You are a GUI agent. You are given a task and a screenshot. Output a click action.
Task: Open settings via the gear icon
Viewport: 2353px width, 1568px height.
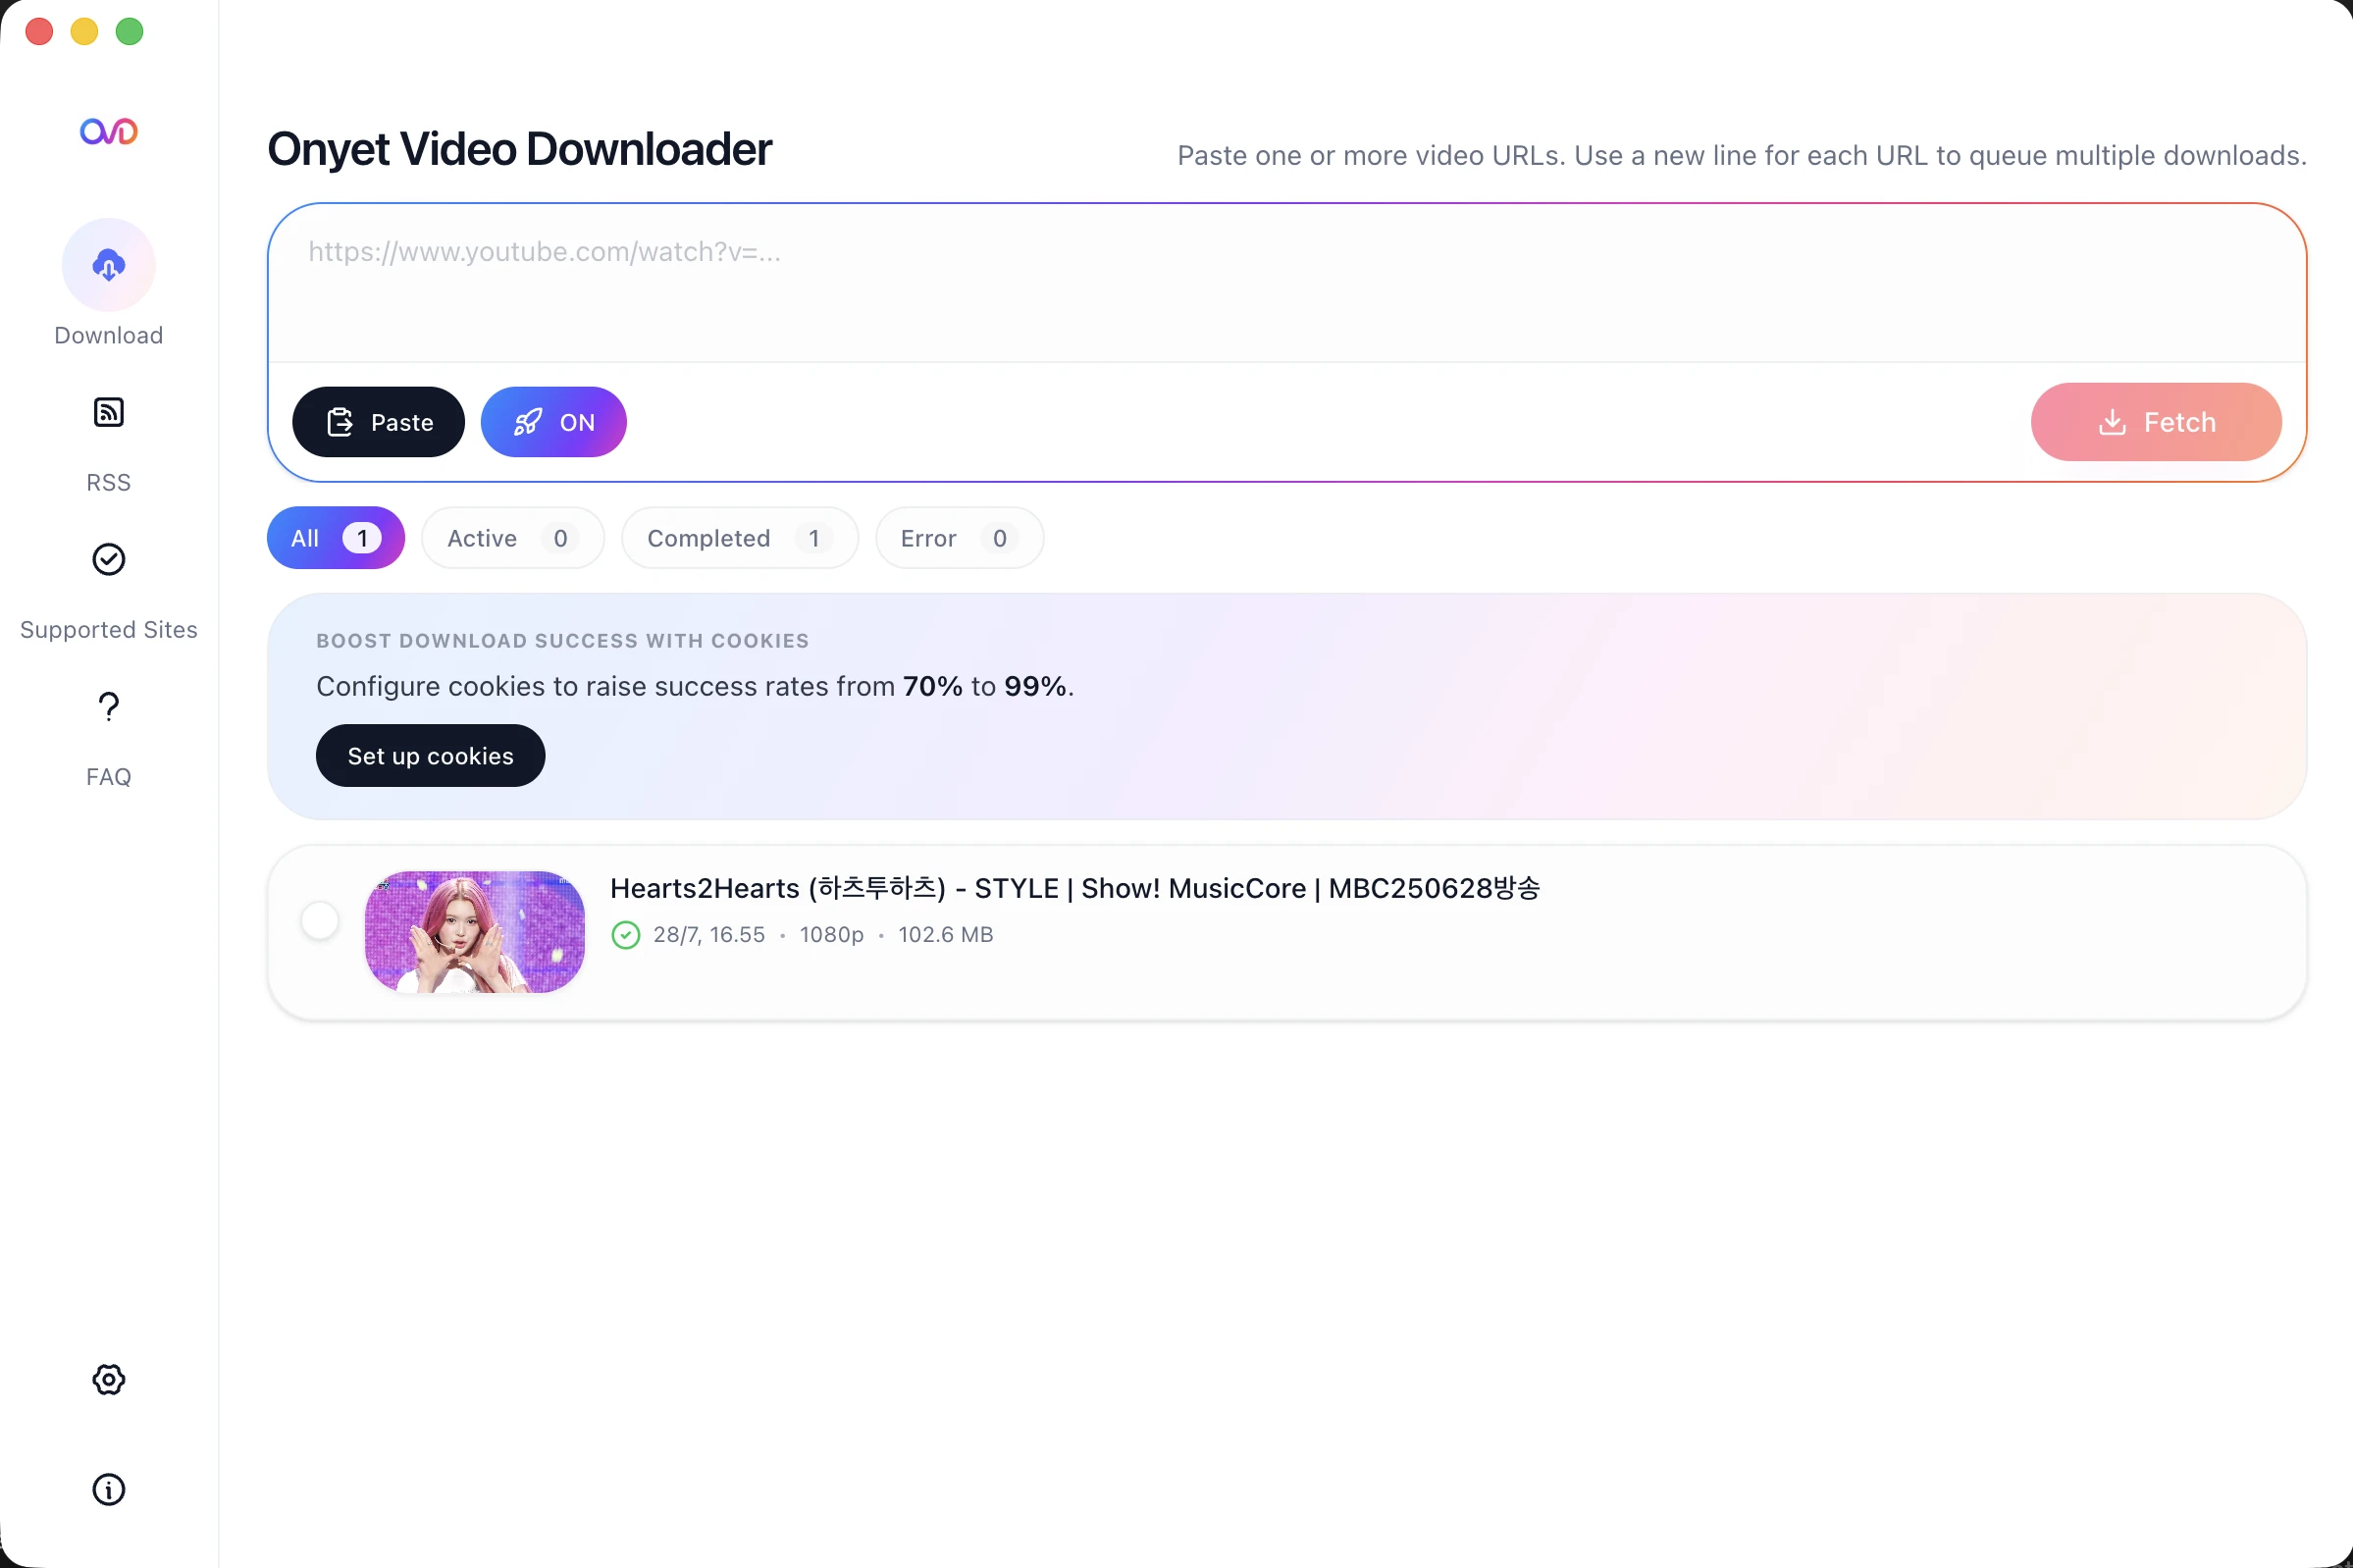click(x=109, y=1380)
